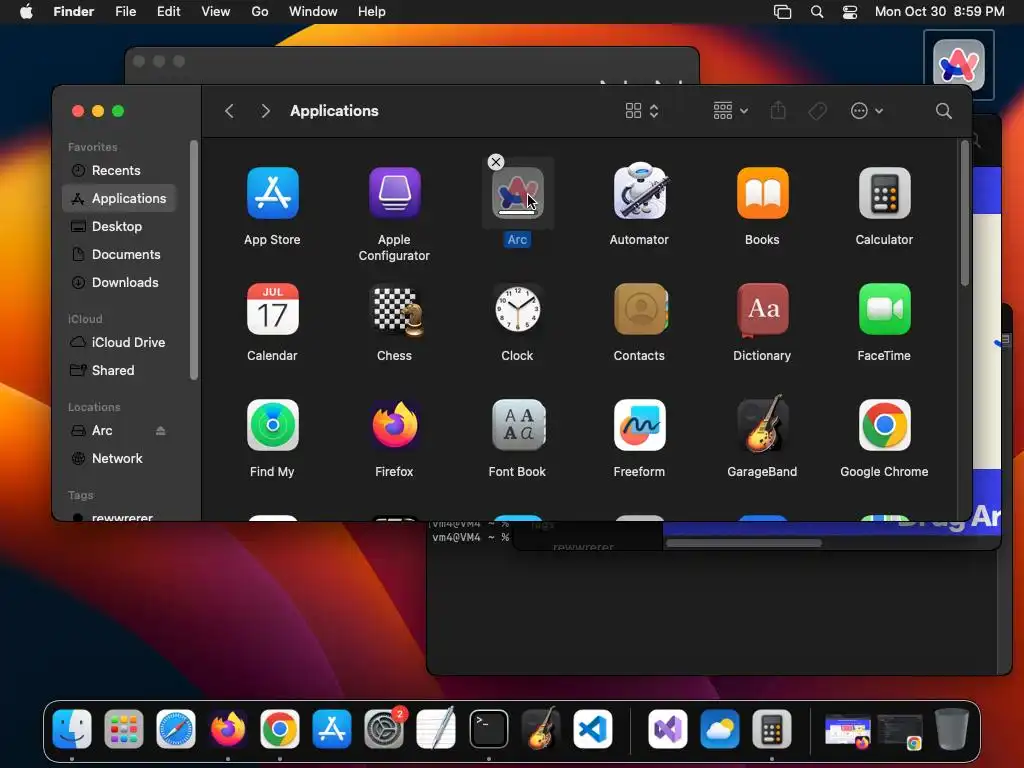Select the Contacts app icon
This screenshot has width=1024, height=768.
640,309
